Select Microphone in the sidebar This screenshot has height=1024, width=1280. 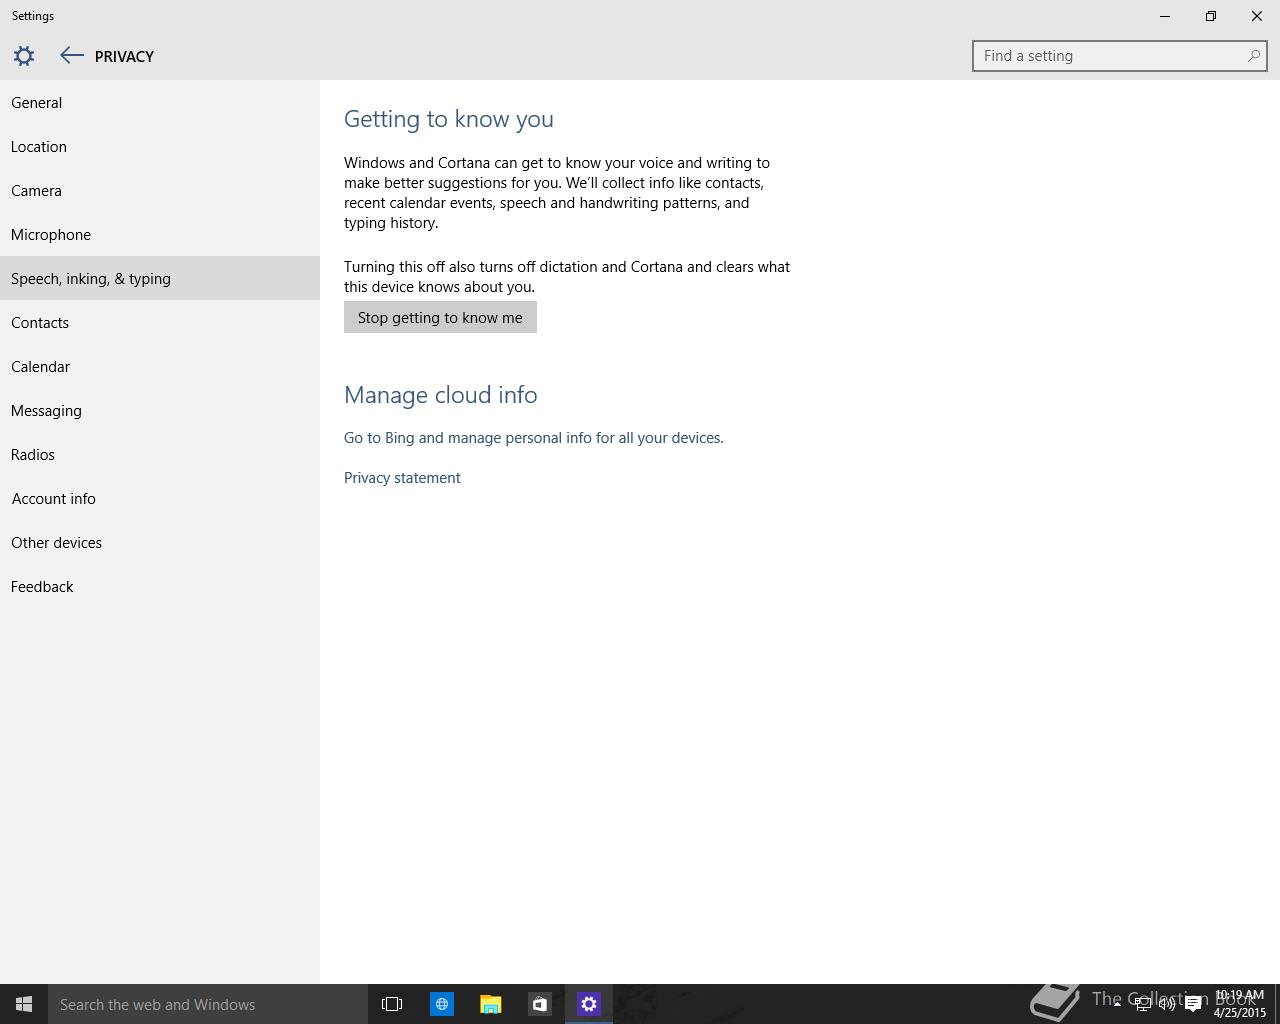coord(160,235)
